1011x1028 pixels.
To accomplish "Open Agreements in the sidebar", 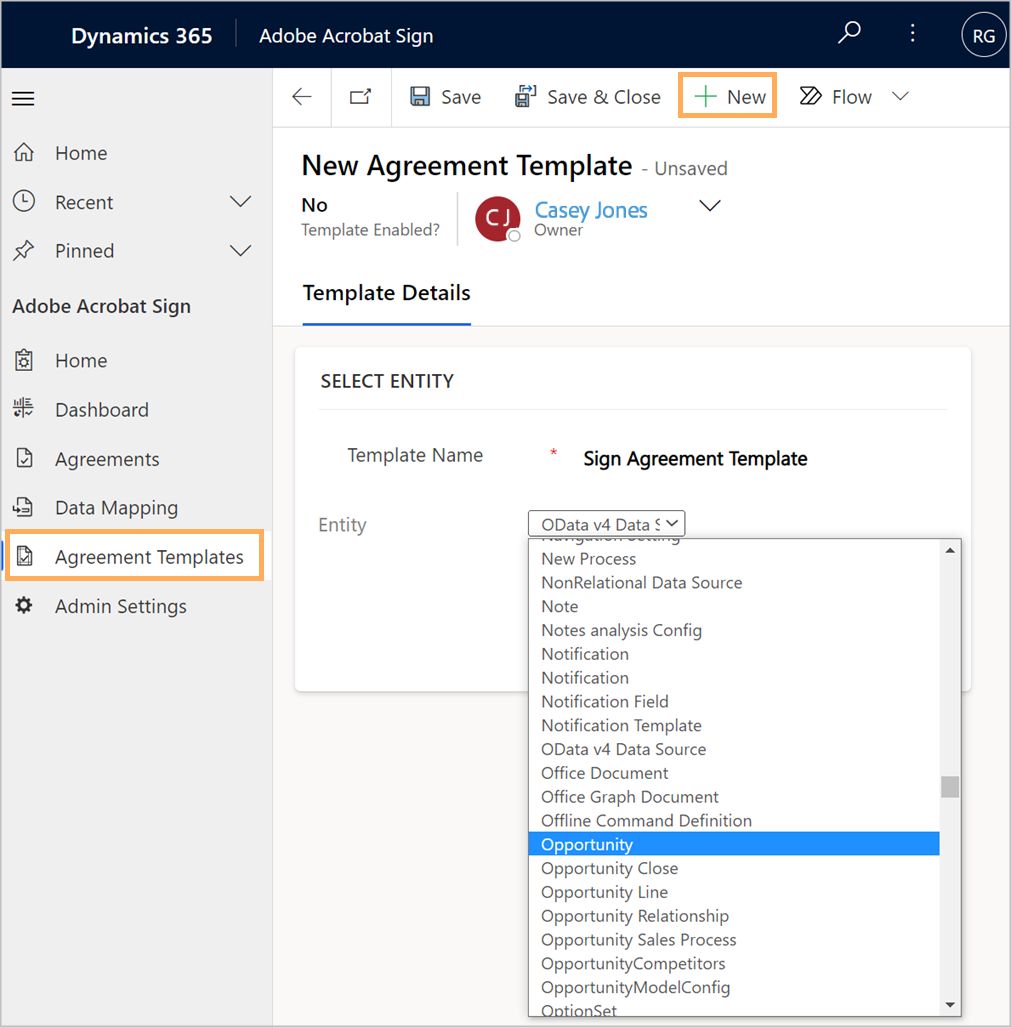I will (107, 459).
